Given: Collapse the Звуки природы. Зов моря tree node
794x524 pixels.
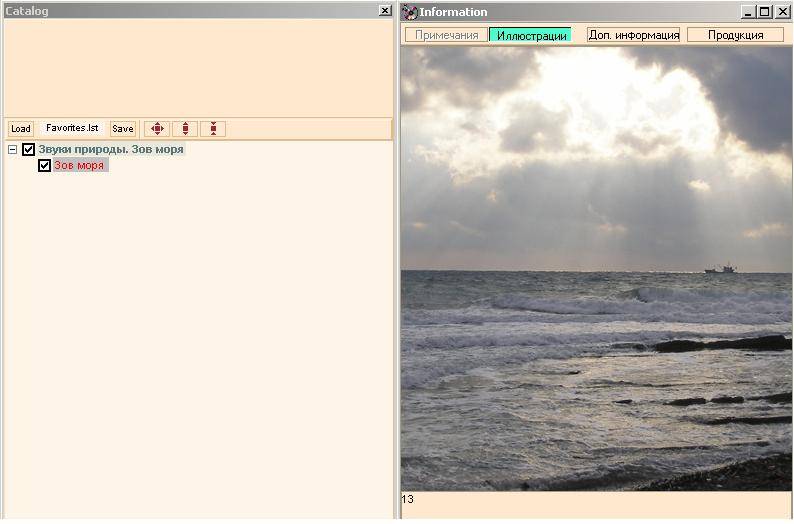Looking at the screenshot, I should click(12, 149).
